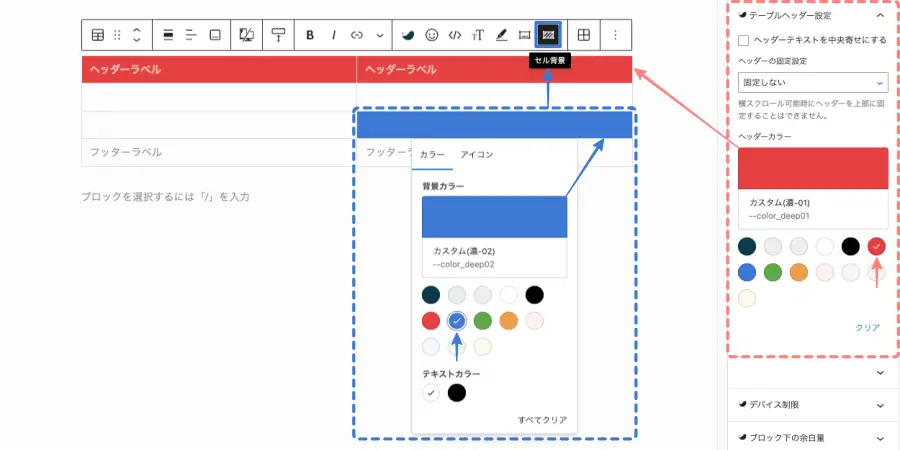This screenshot has height=450, width=900.
Task: Click the 'ブロックを選択するには' placeholder paragraph
Action: pos(165,197)
